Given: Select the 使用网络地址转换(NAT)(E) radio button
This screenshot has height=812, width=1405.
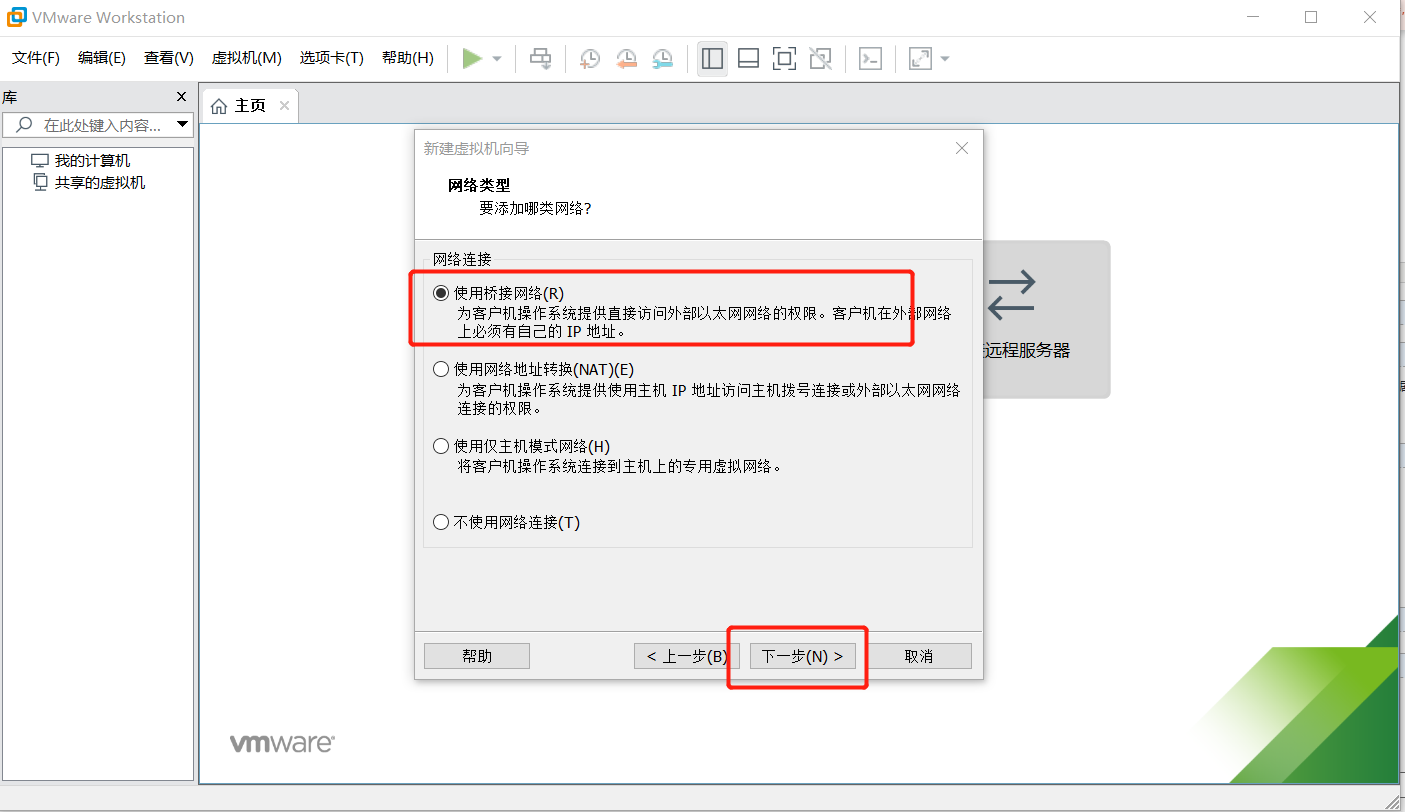Looking at the screenshot, I should click(x=441, y=369).
